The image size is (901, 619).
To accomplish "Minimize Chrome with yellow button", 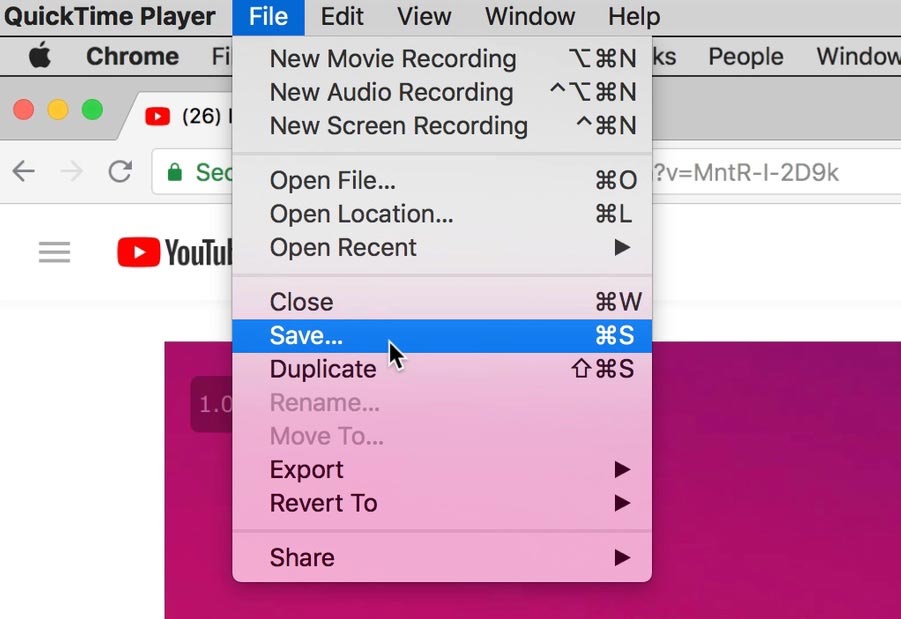I will coord(58,110).
